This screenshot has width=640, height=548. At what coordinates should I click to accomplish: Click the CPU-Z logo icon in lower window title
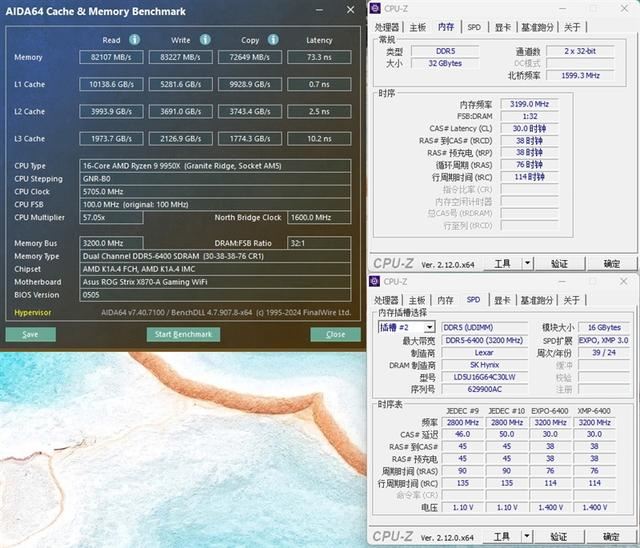376,282
